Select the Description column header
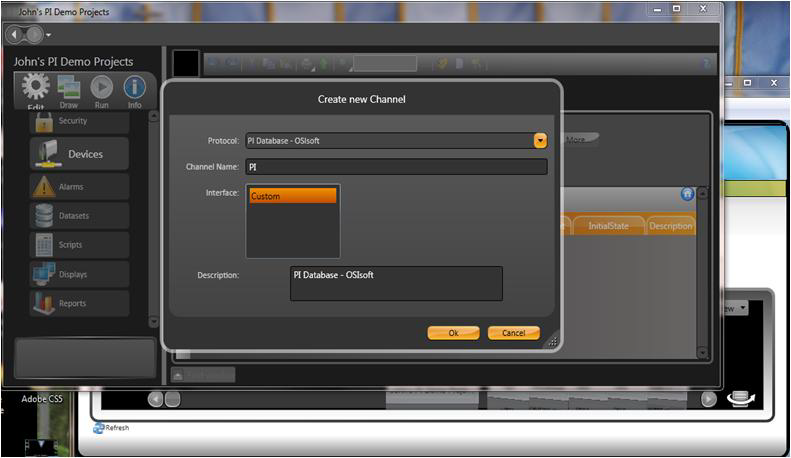 coord(670,226)
